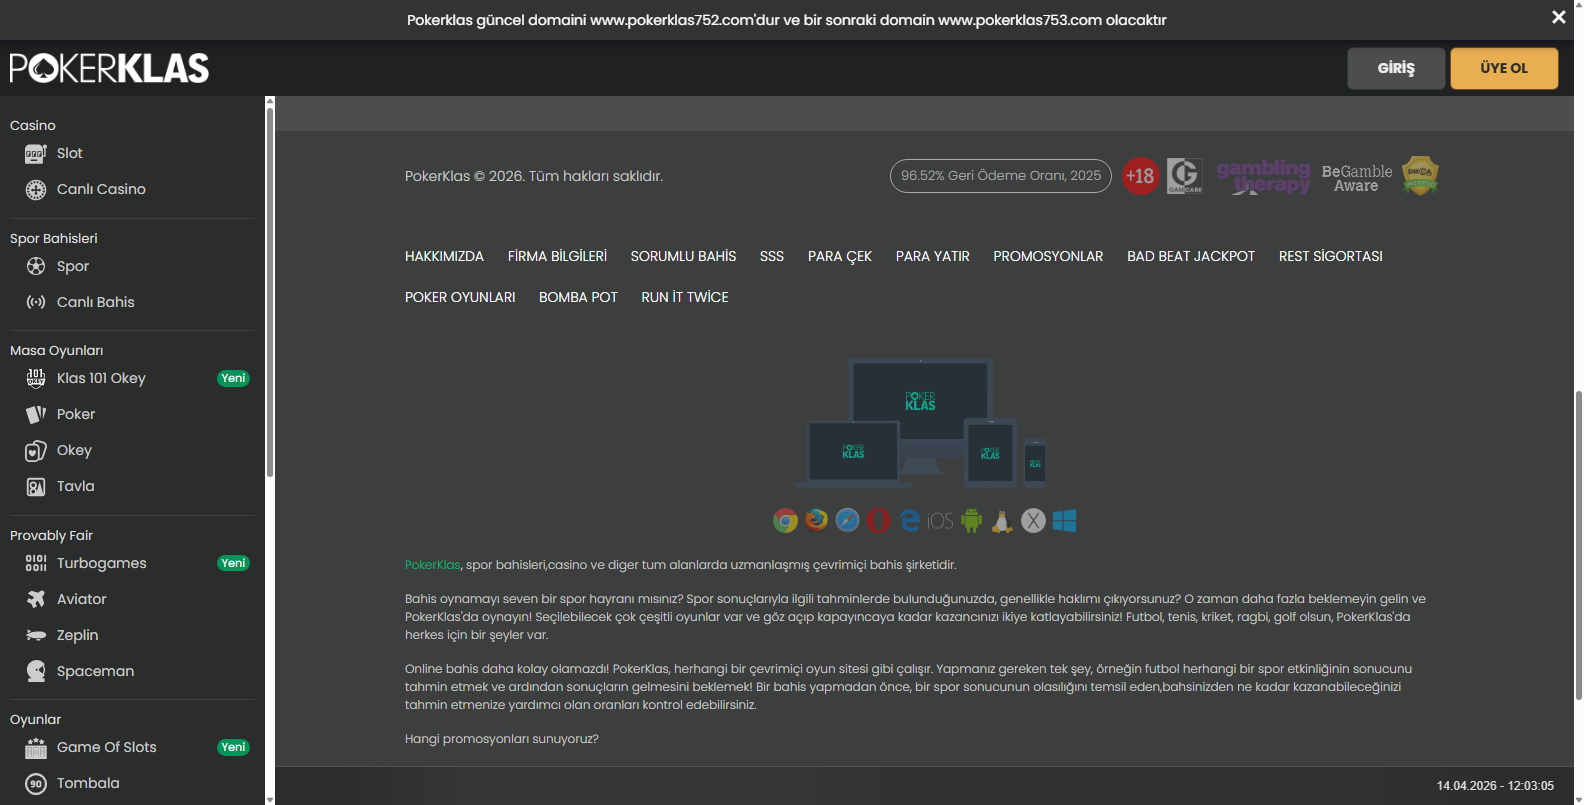Image resolution: width=1584 pixels, height=805 pixels.
Task: Click the ÜYE OL signup button
Action: pyautogui.click(x=1504, y=68)
